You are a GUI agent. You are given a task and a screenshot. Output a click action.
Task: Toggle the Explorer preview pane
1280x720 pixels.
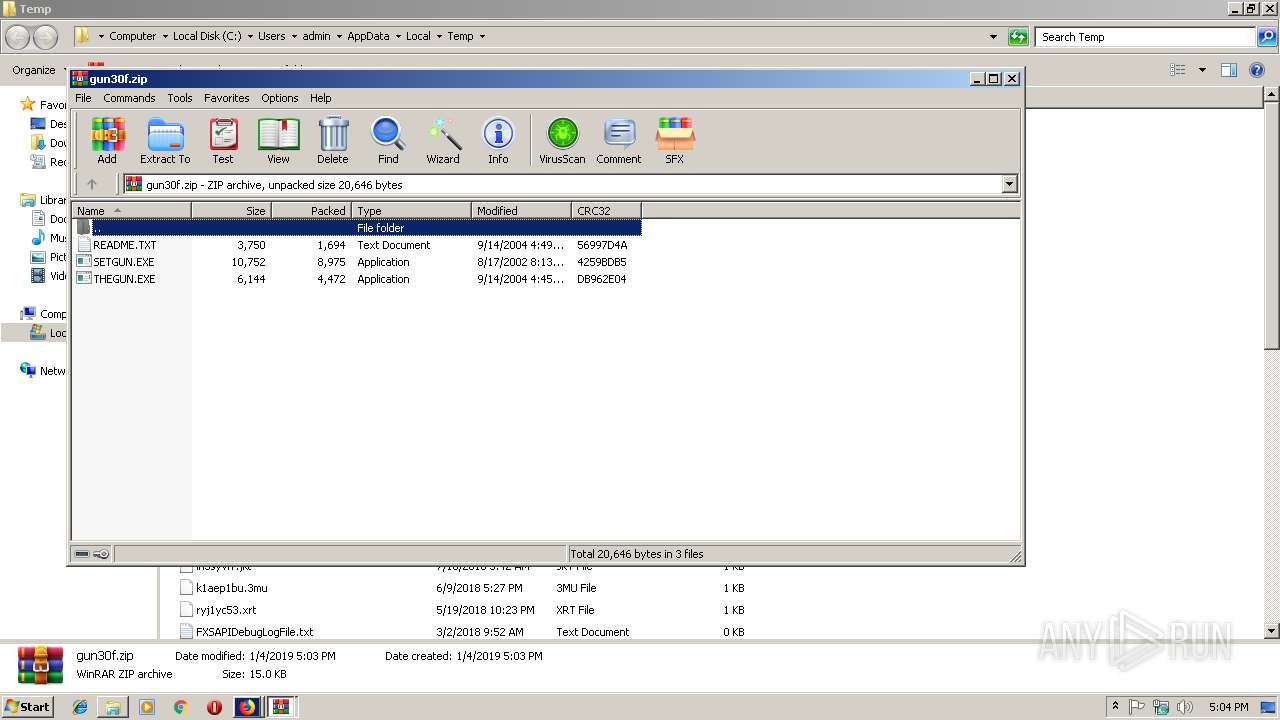(1229, 70)
